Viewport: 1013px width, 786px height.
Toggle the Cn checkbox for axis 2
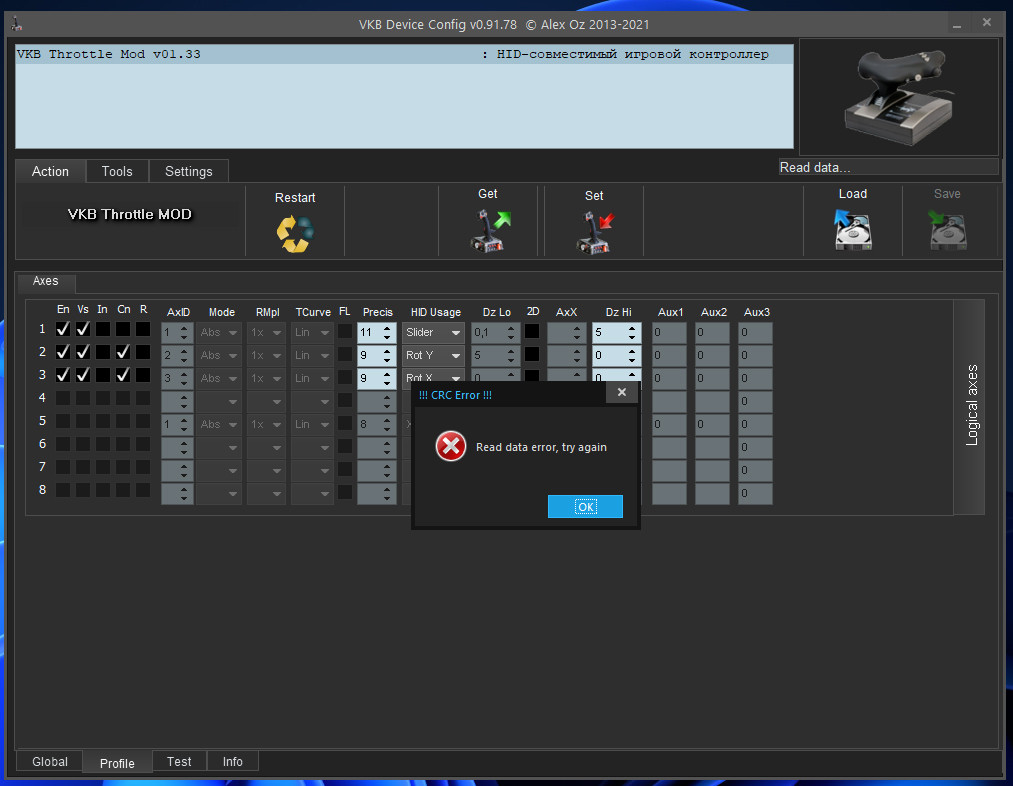pyautogui.click(x=123, y=352)
